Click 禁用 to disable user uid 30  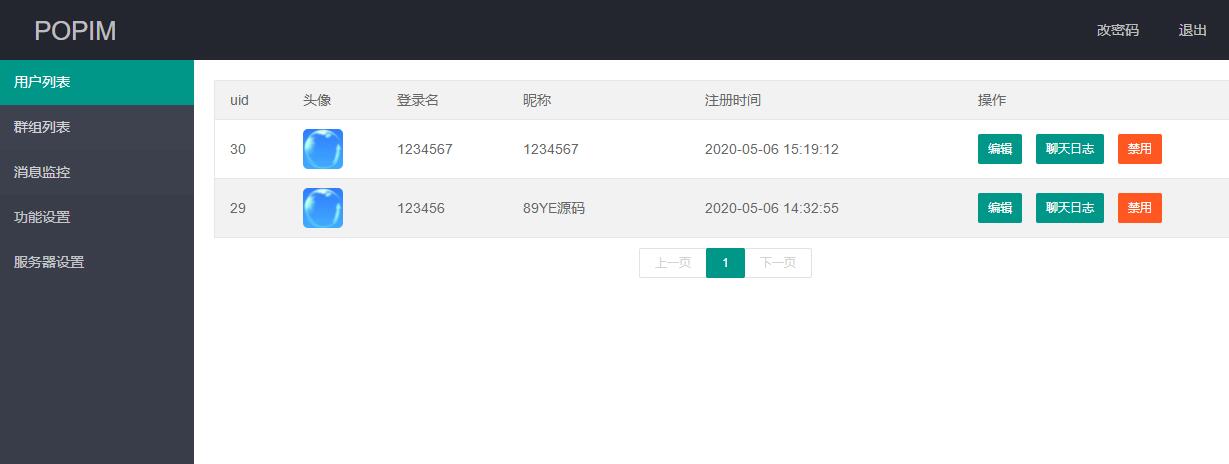[1139, 149]
